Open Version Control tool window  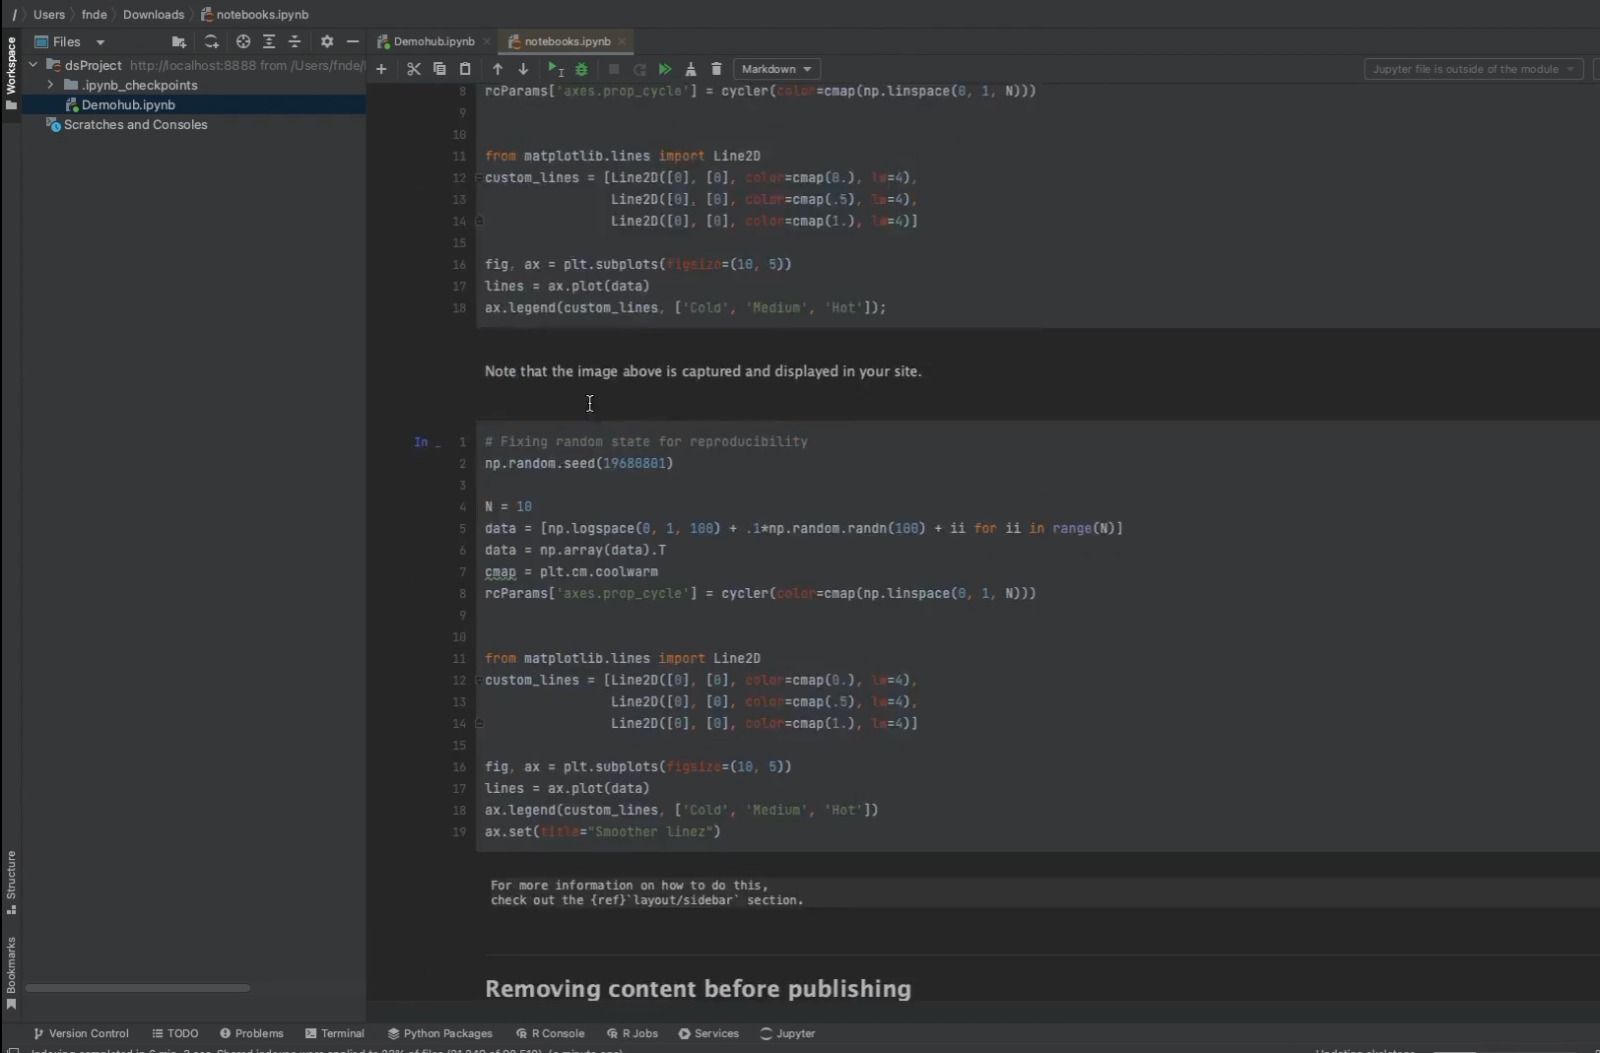[x=81, y=1033]
